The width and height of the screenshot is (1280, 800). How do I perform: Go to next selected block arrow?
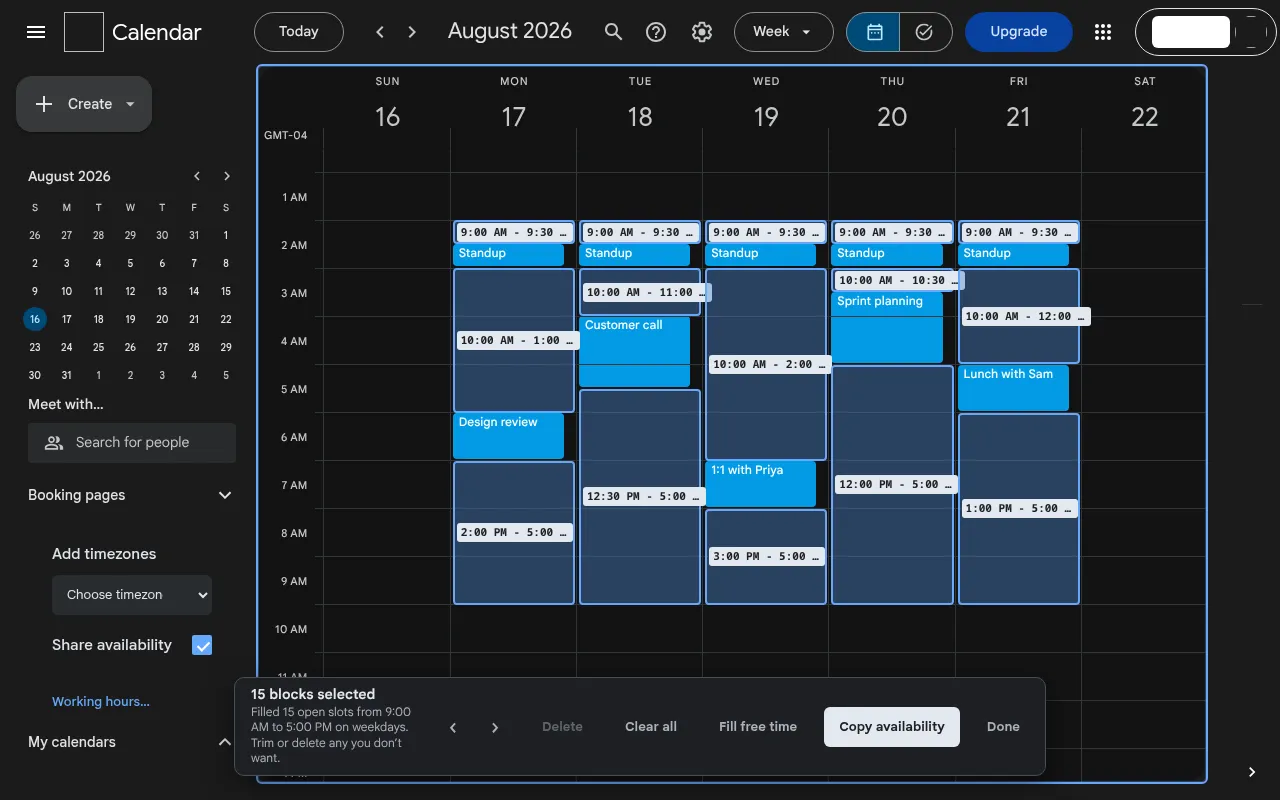pyautogui.click(x=495, y=727)
